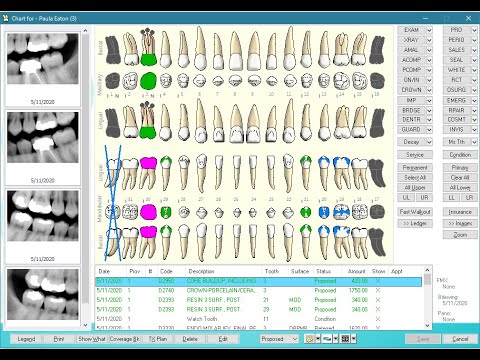
Task: Open the dropdown arrow next to CROWN
Action: pyautogui.click(x=429, y=90)
